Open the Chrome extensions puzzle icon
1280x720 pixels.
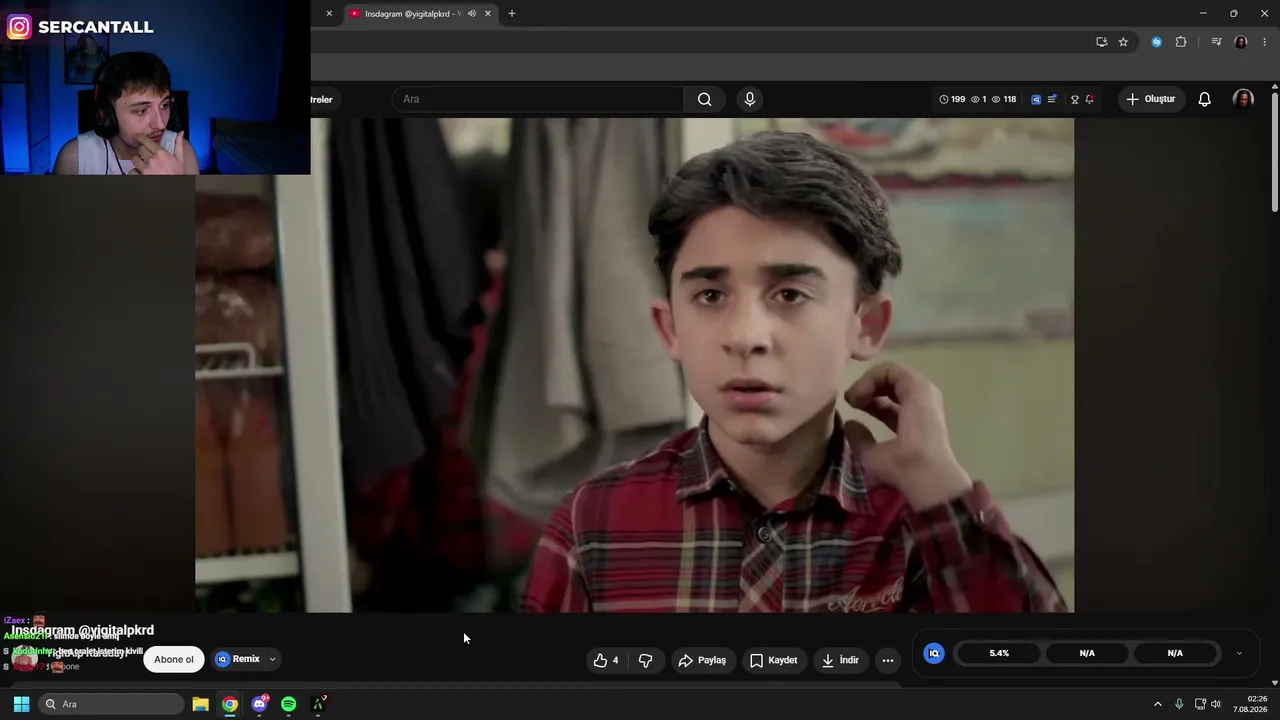(1181, 42)
